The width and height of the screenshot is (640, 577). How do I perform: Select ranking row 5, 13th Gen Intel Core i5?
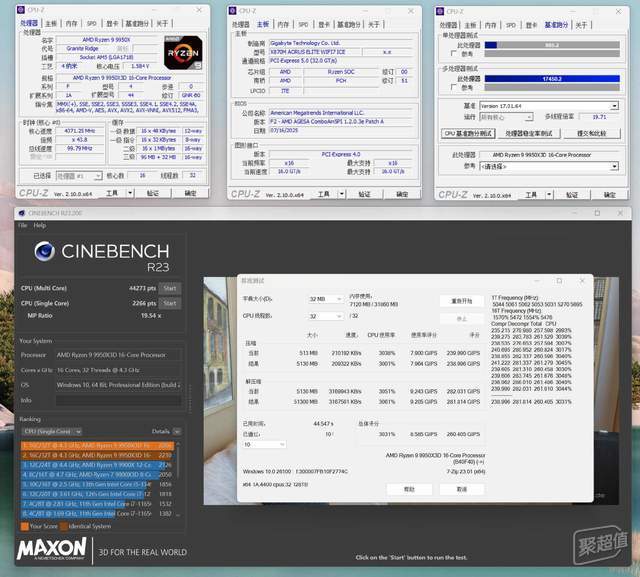tap(98, 484)
